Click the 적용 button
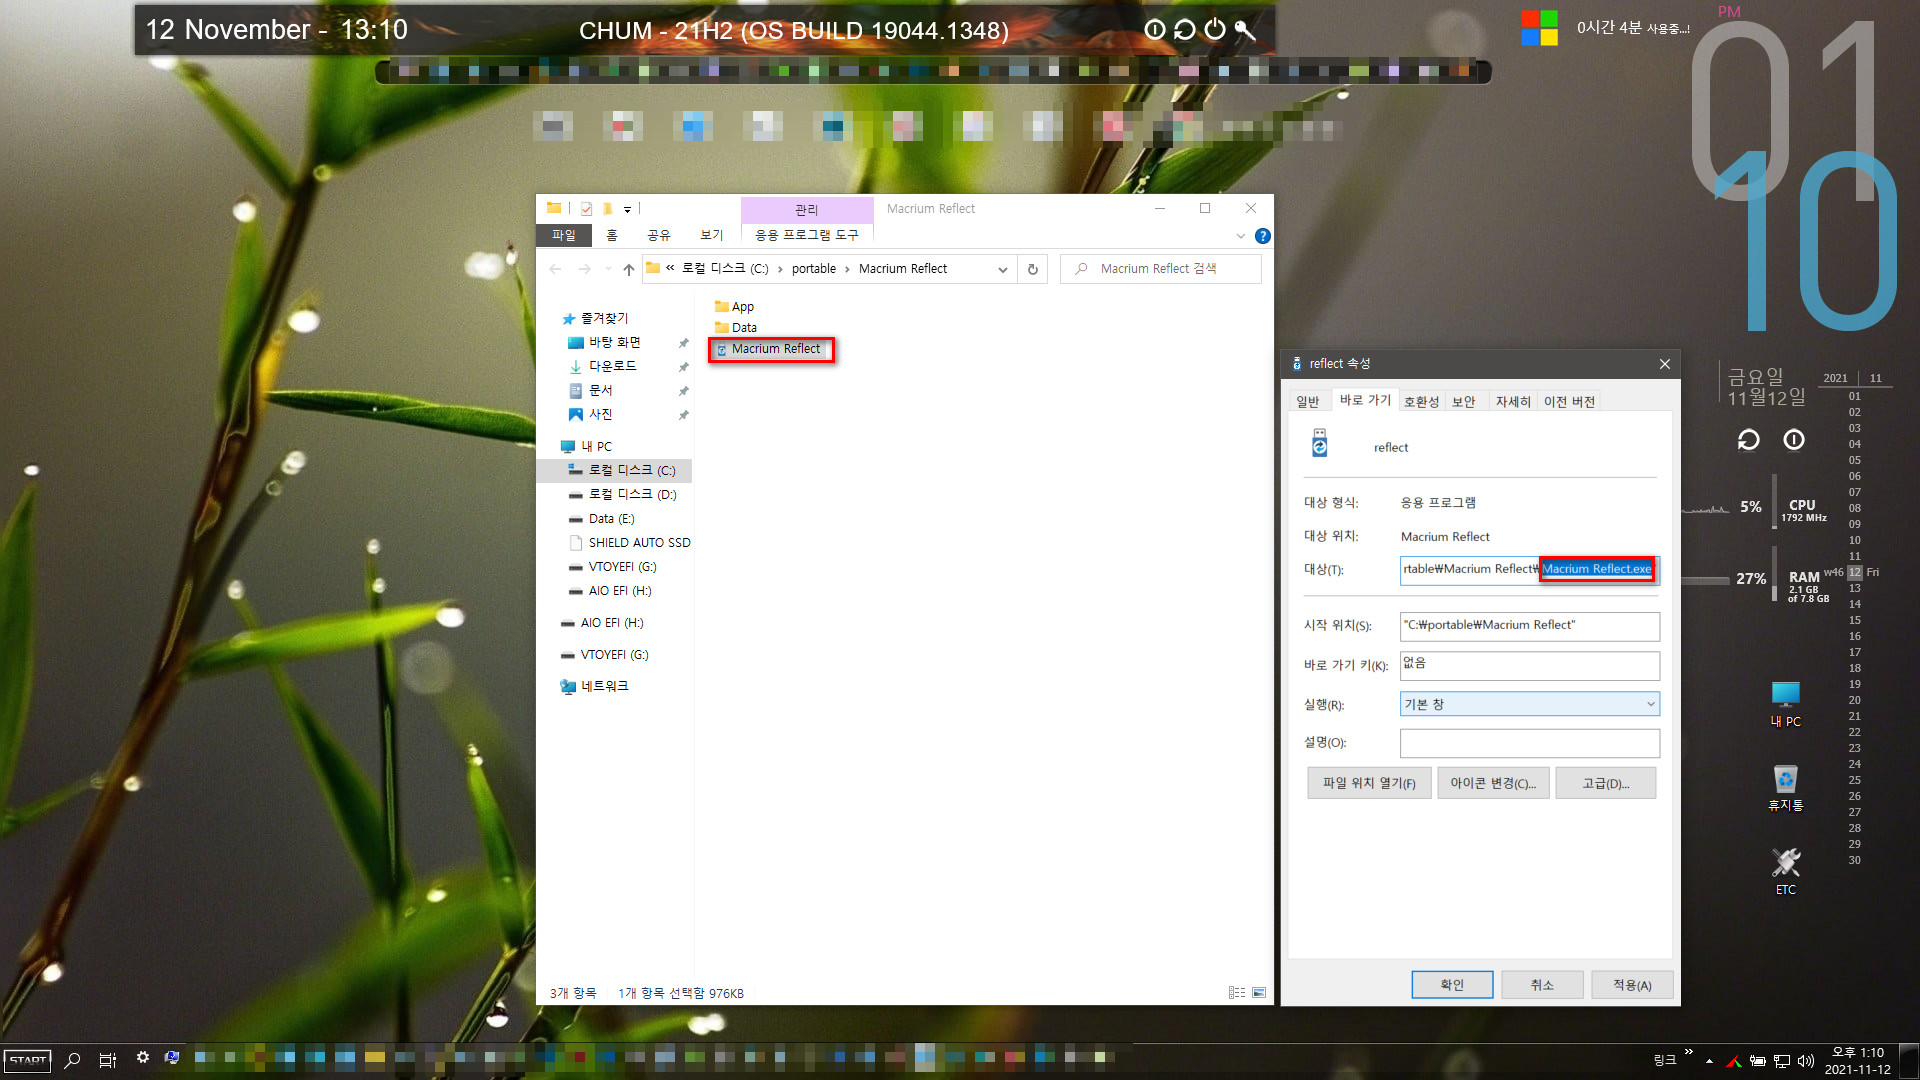The image size is (1920, 1080). [x=1632, y=985]
